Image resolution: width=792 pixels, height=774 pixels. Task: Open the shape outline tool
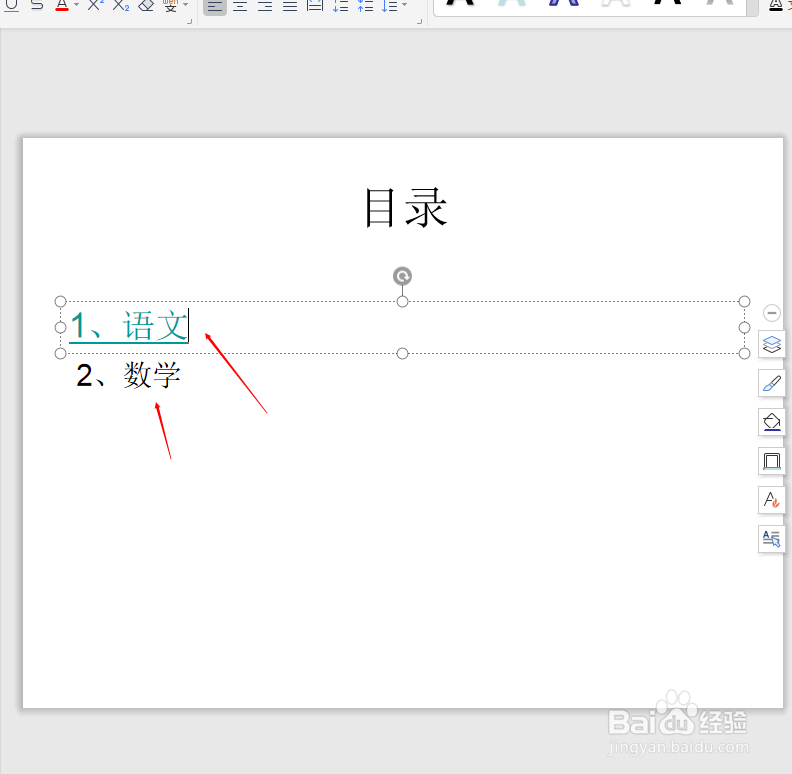point(771,461)
